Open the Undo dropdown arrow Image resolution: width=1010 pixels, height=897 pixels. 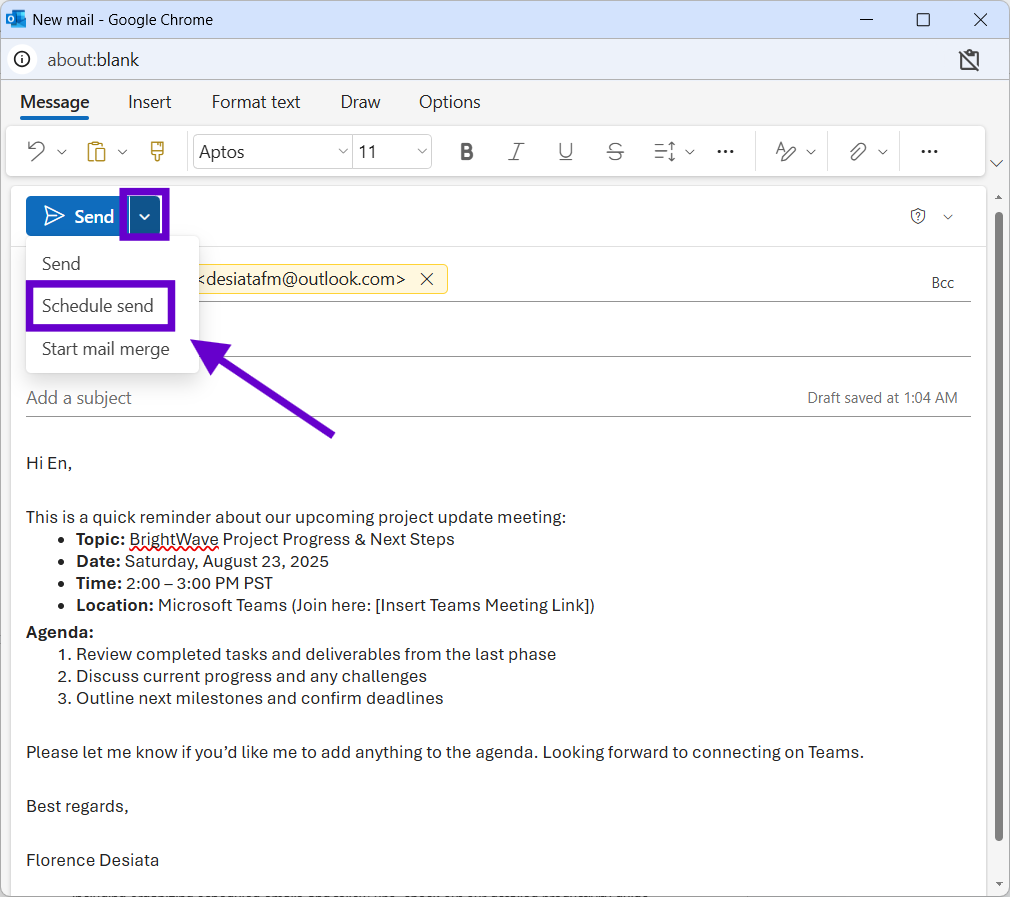pos(62,152)
